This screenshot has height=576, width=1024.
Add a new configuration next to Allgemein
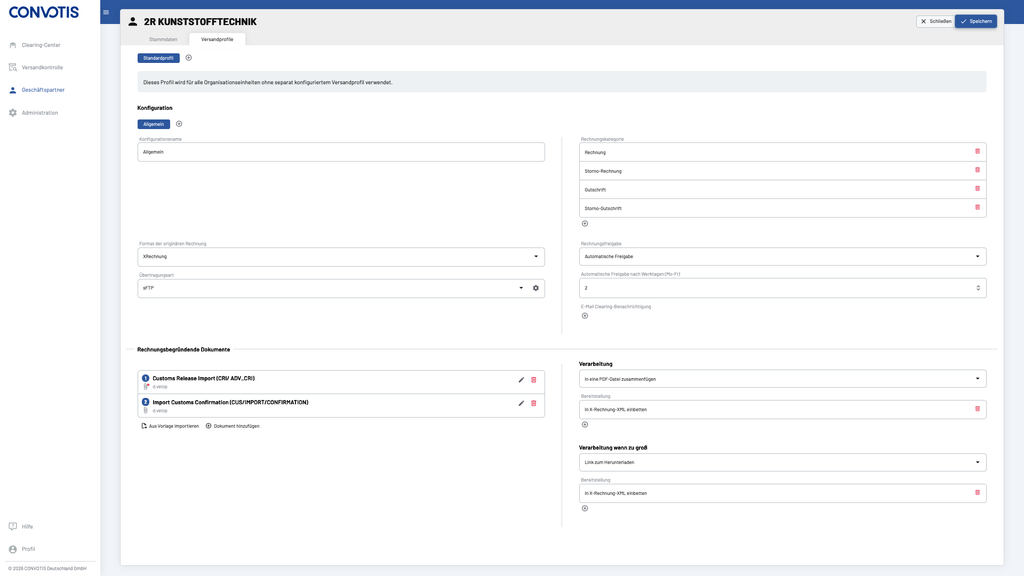pyautogui.click(x=179, y=124)
